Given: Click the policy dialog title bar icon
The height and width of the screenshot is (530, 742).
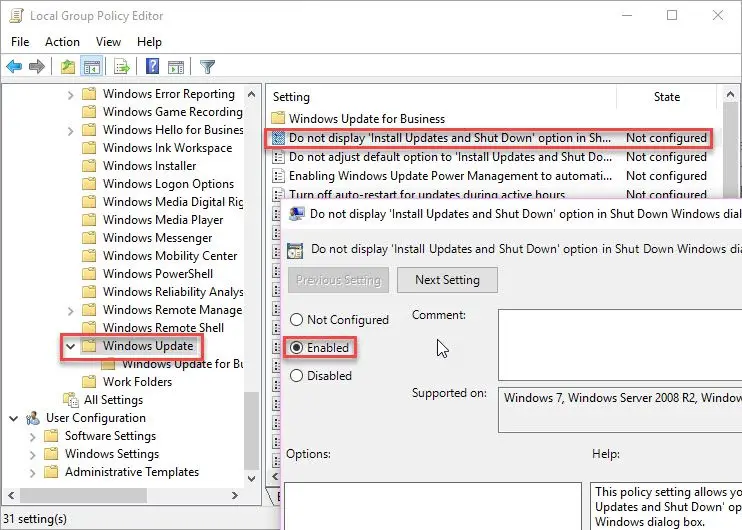Looking at the screenshot, I should point(296,214).
